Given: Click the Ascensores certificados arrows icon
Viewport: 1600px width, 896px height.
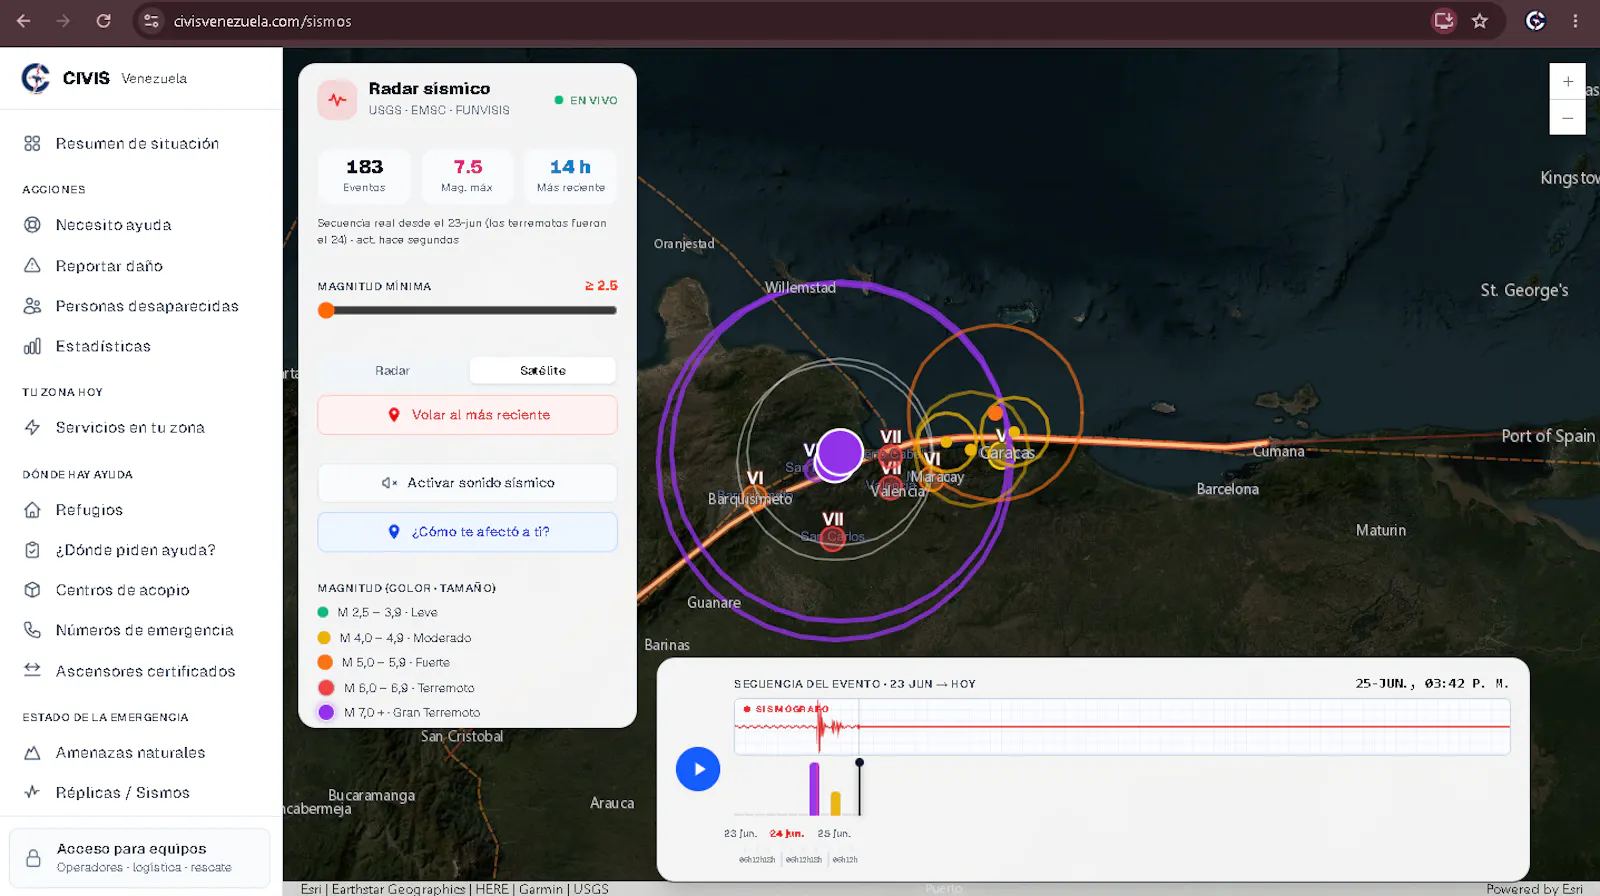Looking at the screenshot, I should point(32,670).
